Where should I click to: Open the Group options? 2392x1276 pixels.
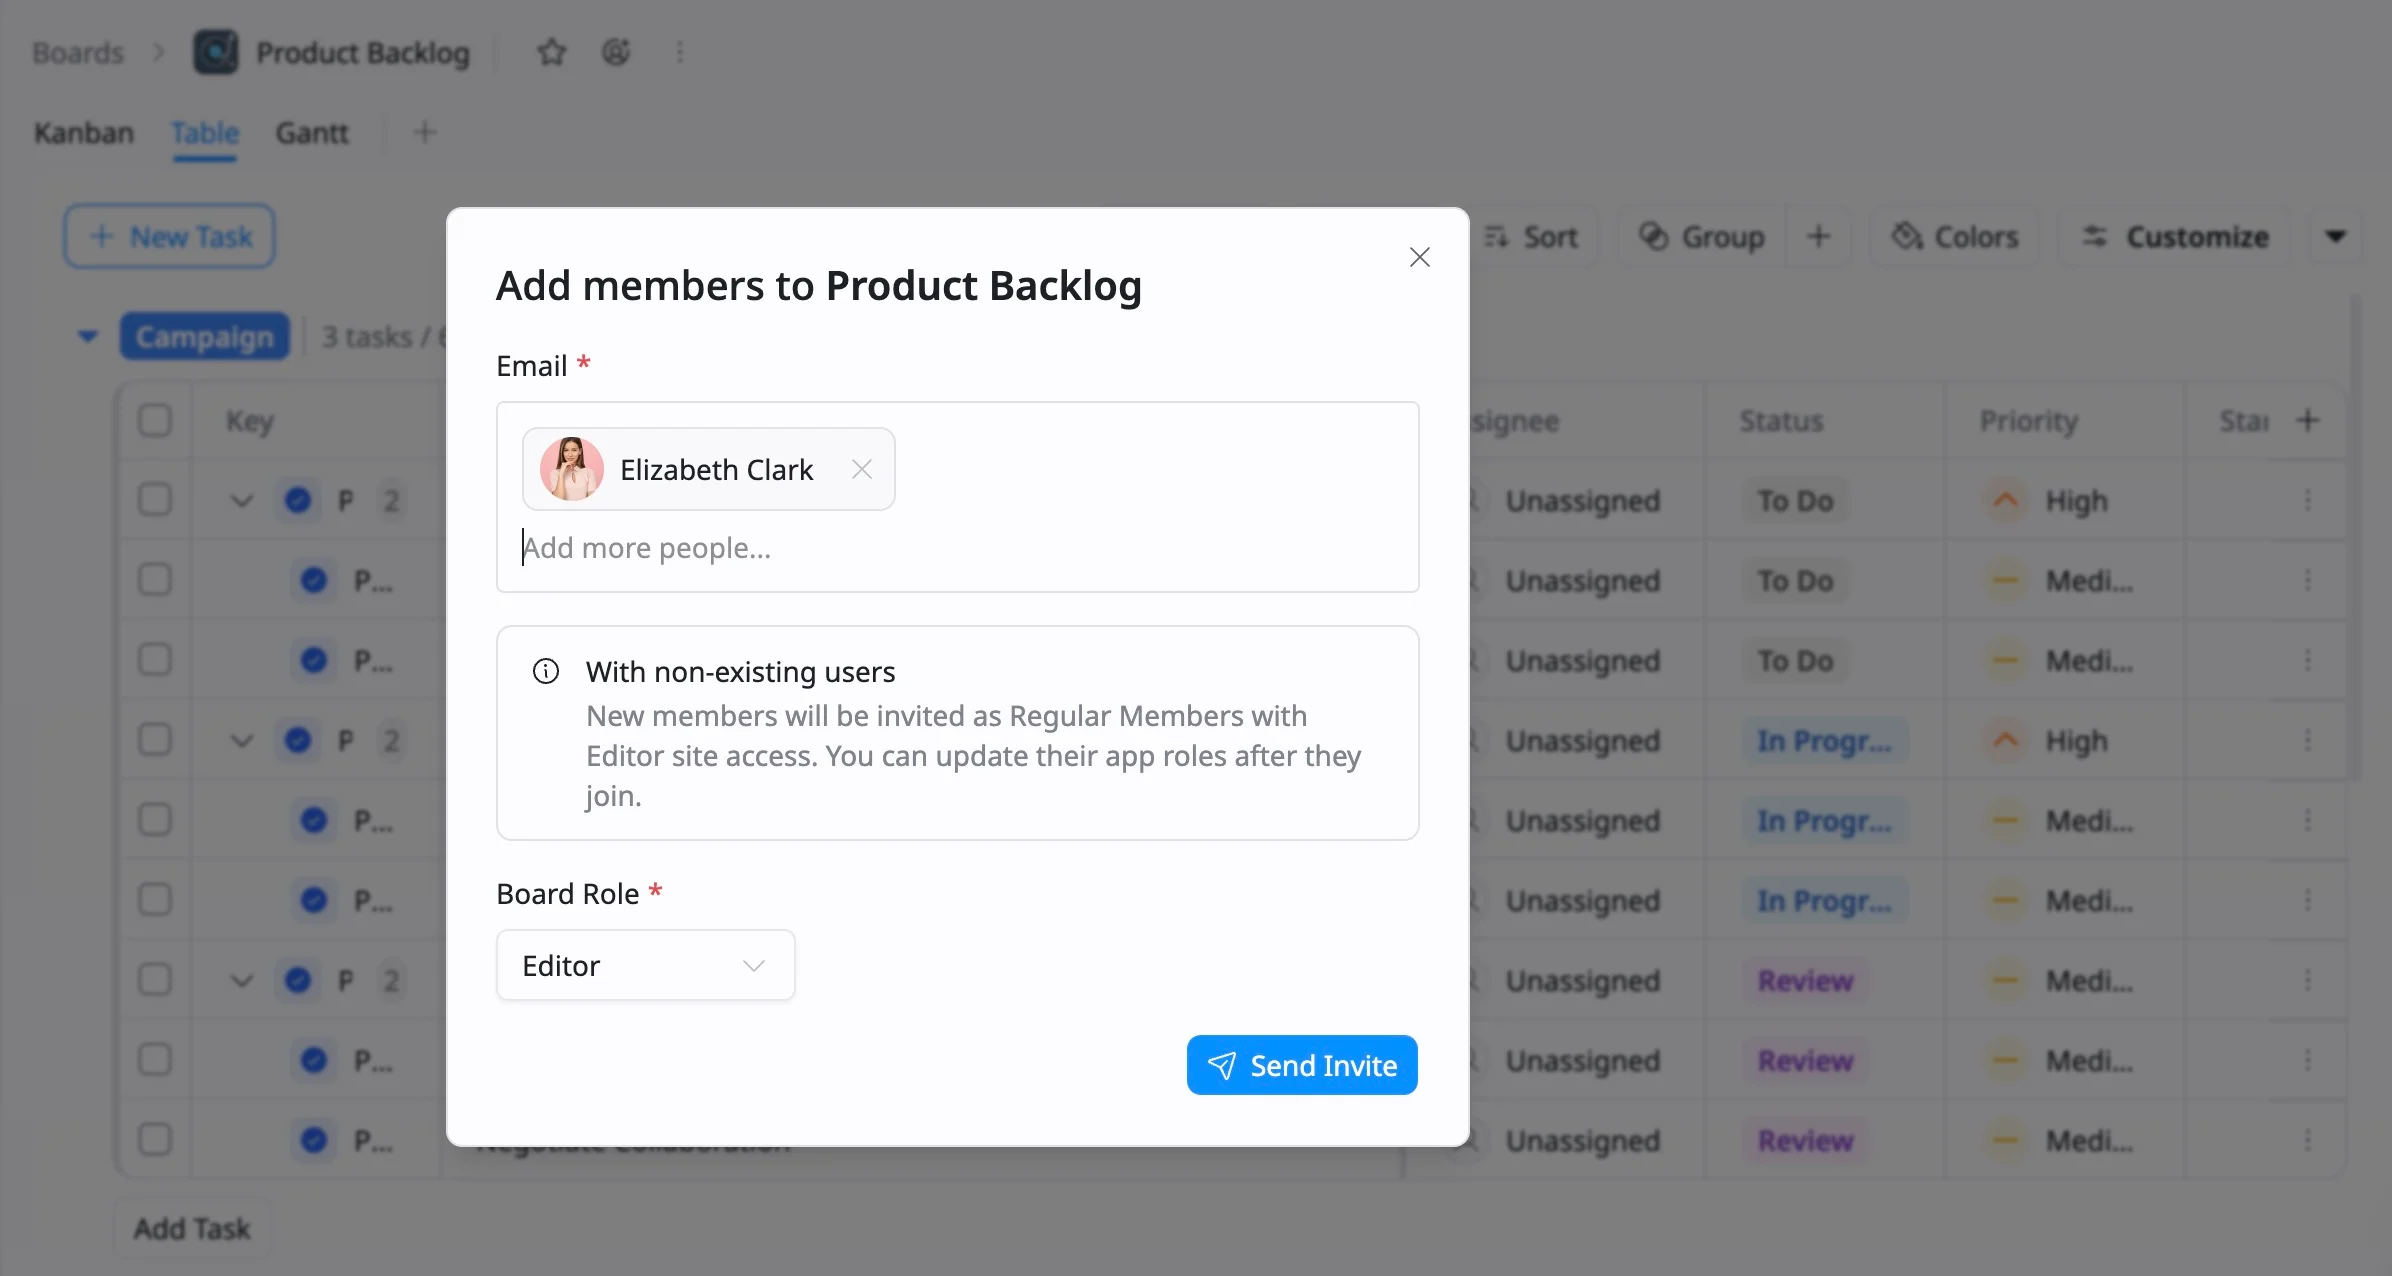tap(1702, 237)
